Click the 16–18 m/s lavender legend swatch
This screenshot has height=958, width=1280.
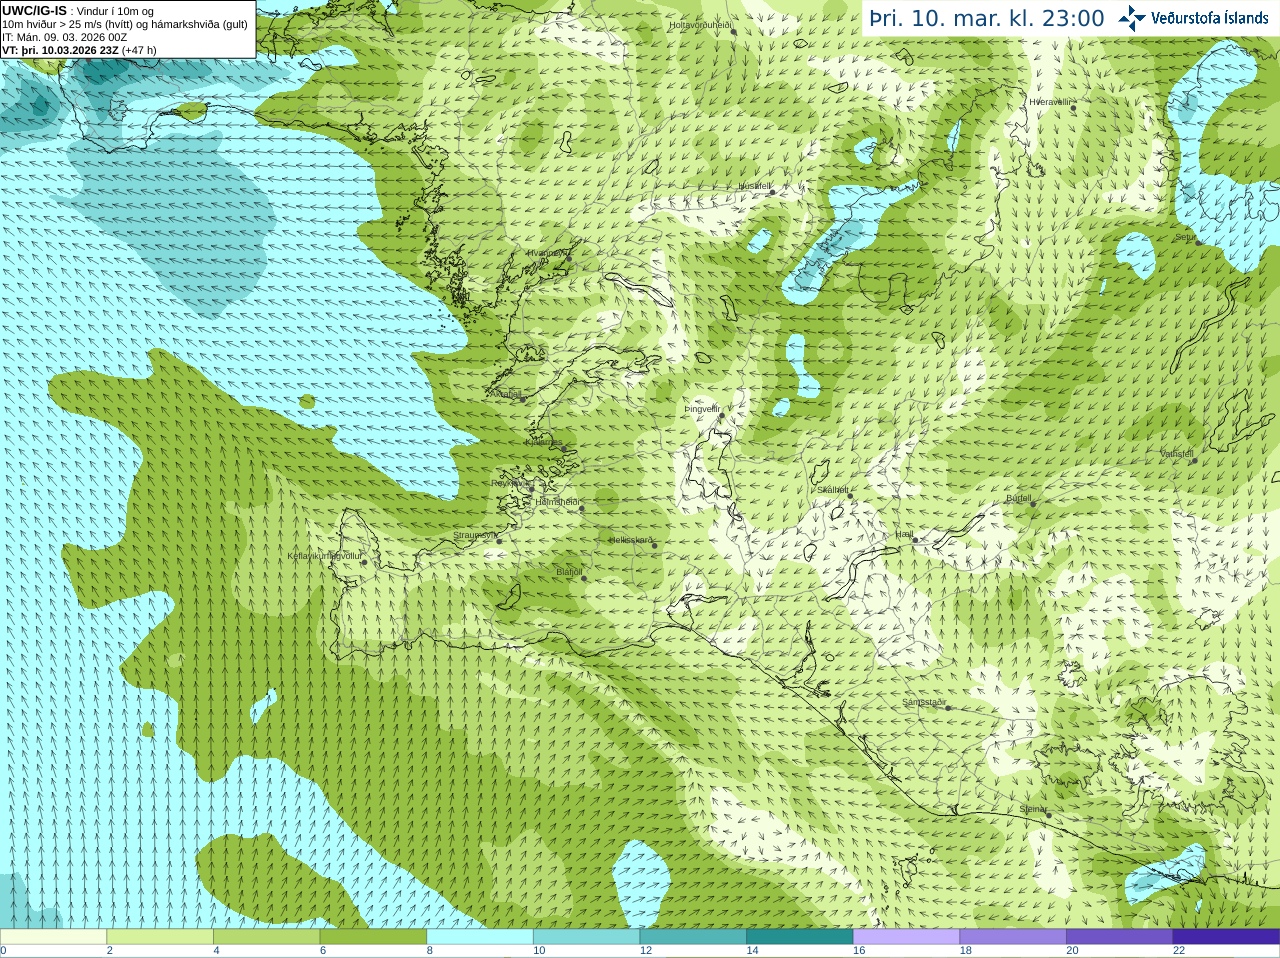coord(907,937)
